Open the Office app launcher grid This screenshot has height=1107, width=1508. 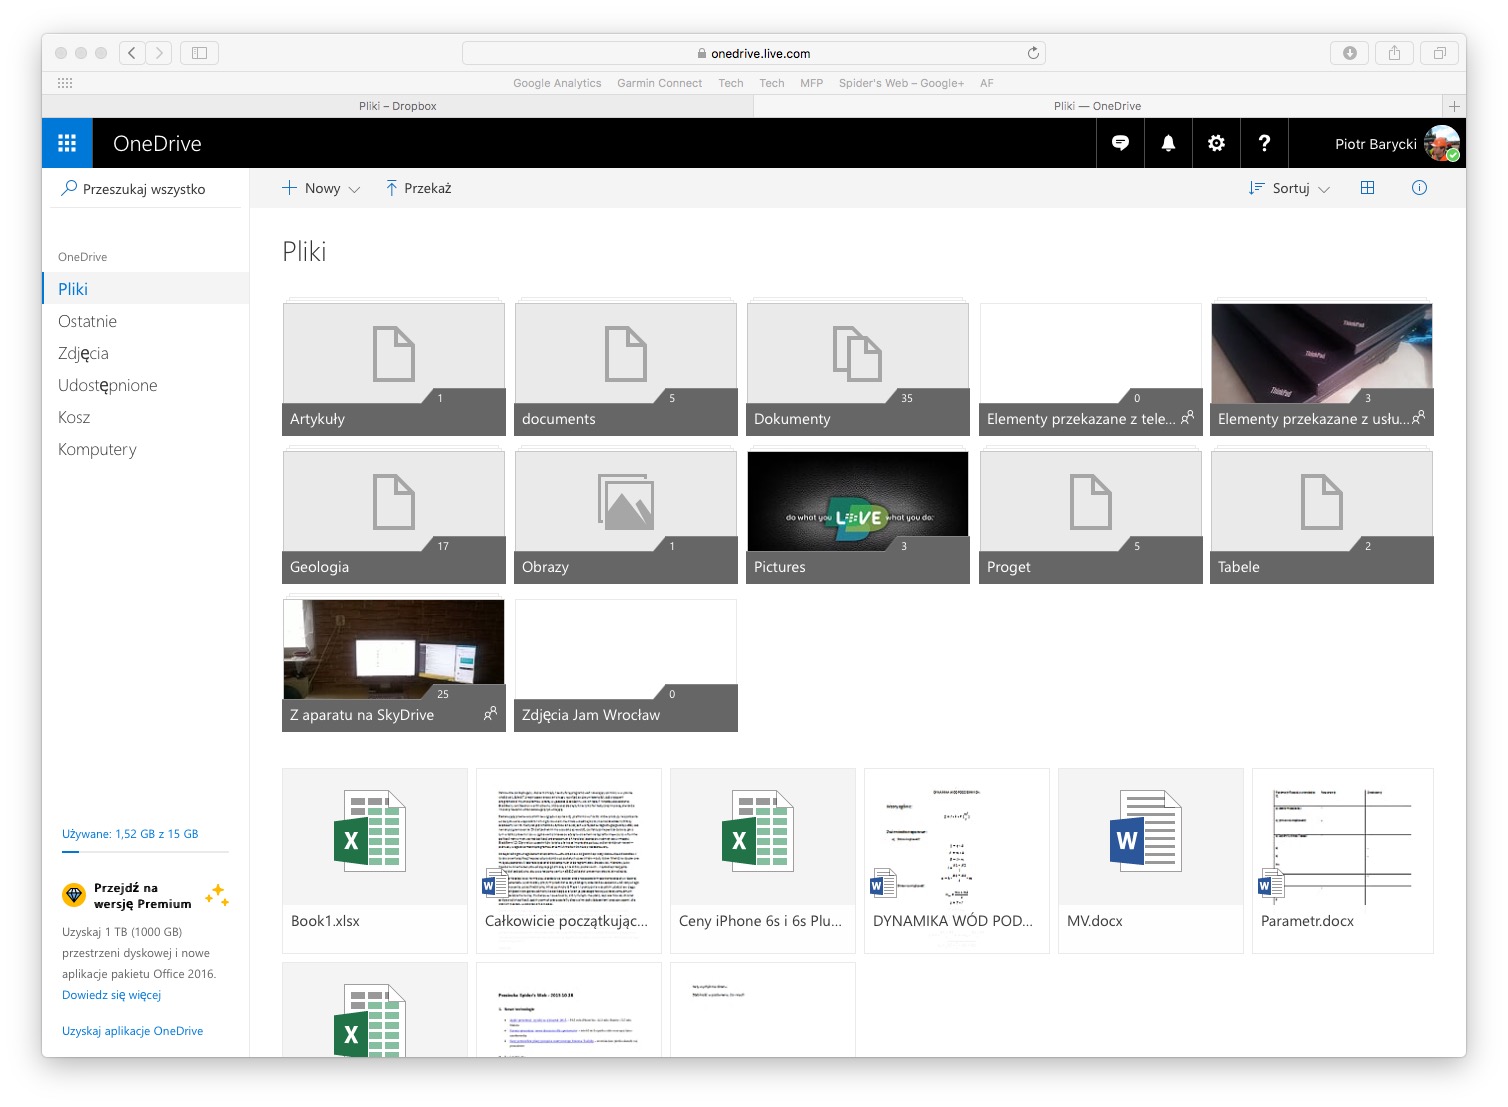67,143
